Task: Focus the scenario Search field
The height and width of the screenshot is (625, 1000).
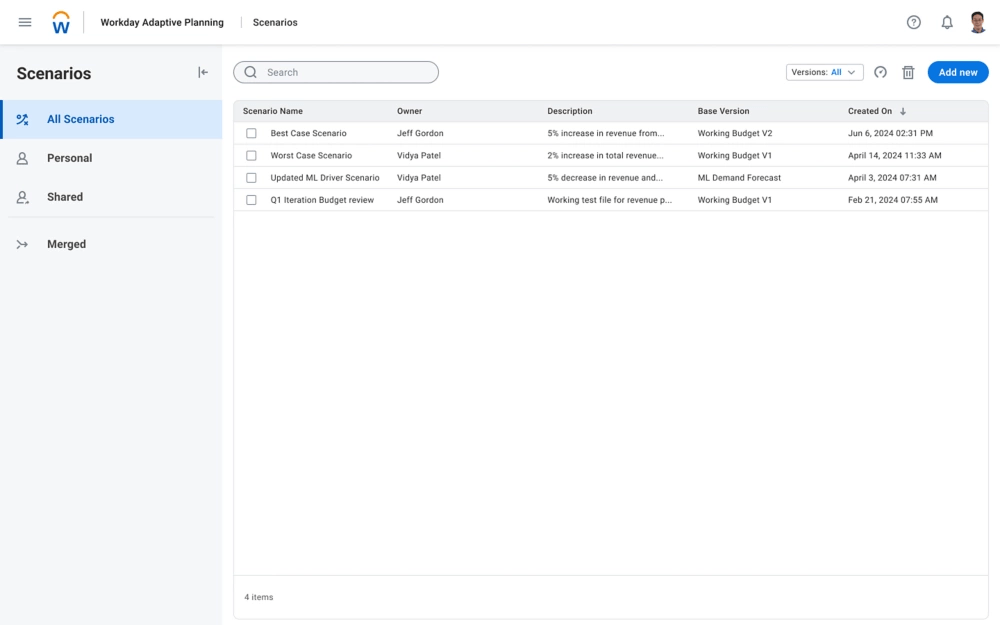Action: tap(345, 72)
